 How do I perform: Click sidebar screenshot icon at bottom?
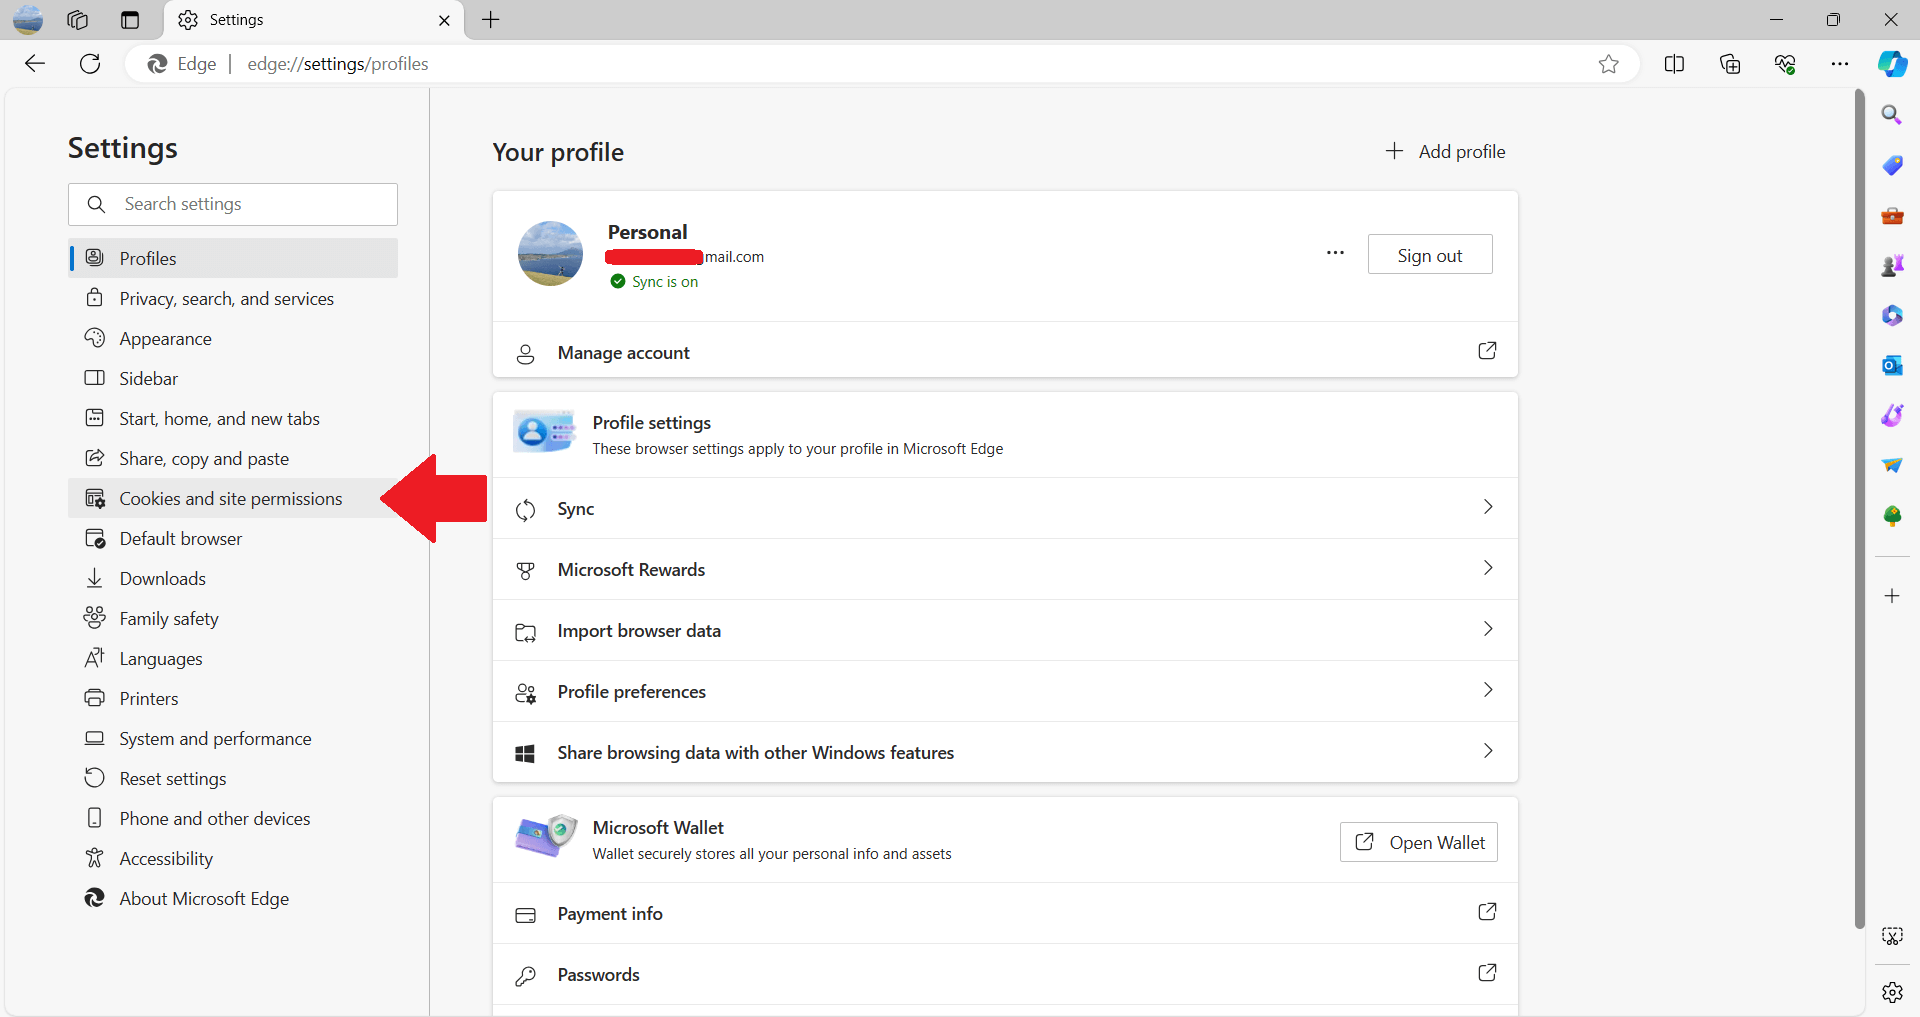(1892, 936)
